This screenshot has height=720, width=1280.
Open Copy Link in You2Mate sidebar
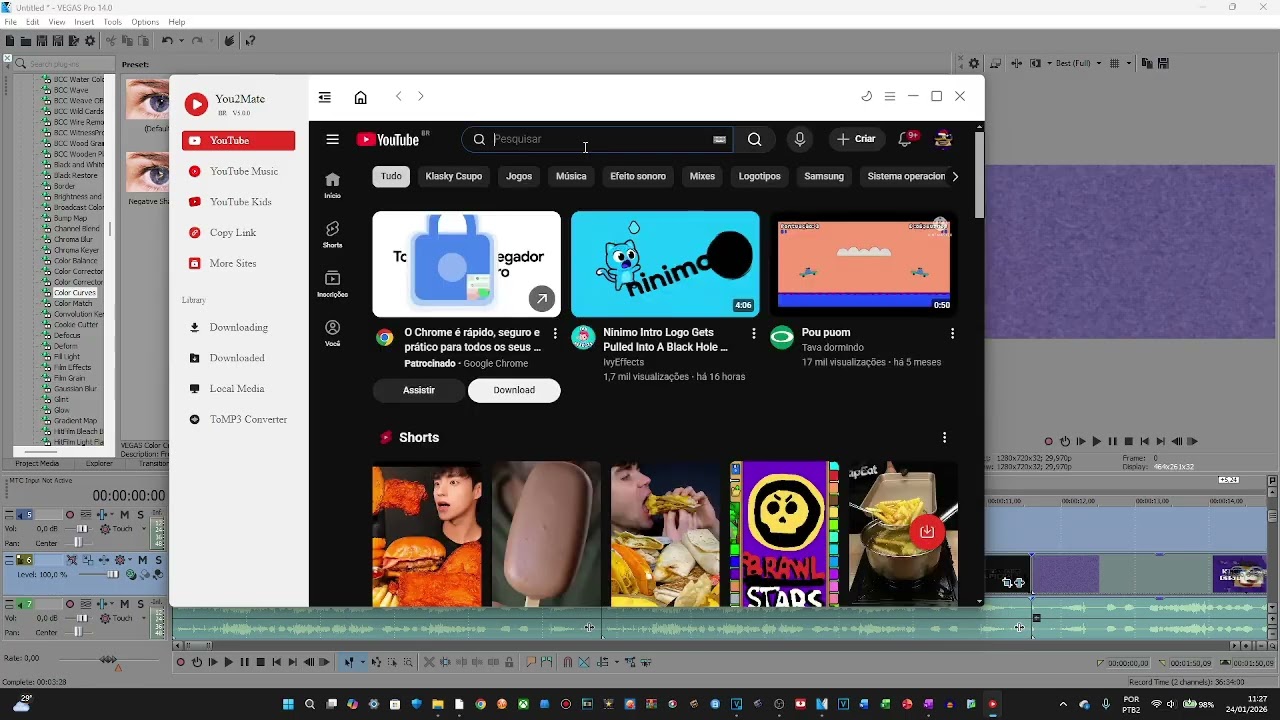pyautogui.click(x=239, y=233)
